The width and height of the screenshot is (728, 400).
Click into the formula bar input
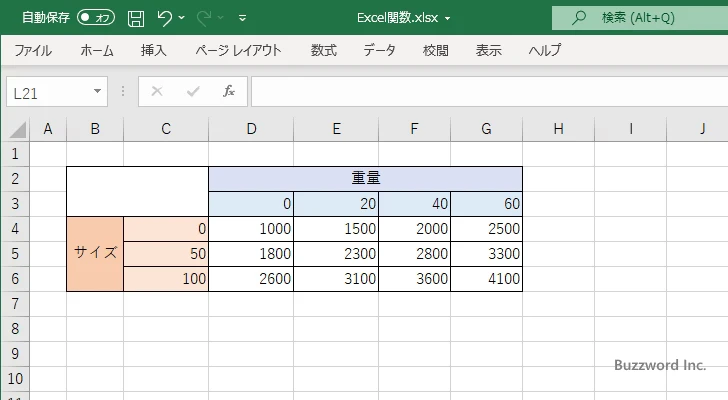[489, 92]
